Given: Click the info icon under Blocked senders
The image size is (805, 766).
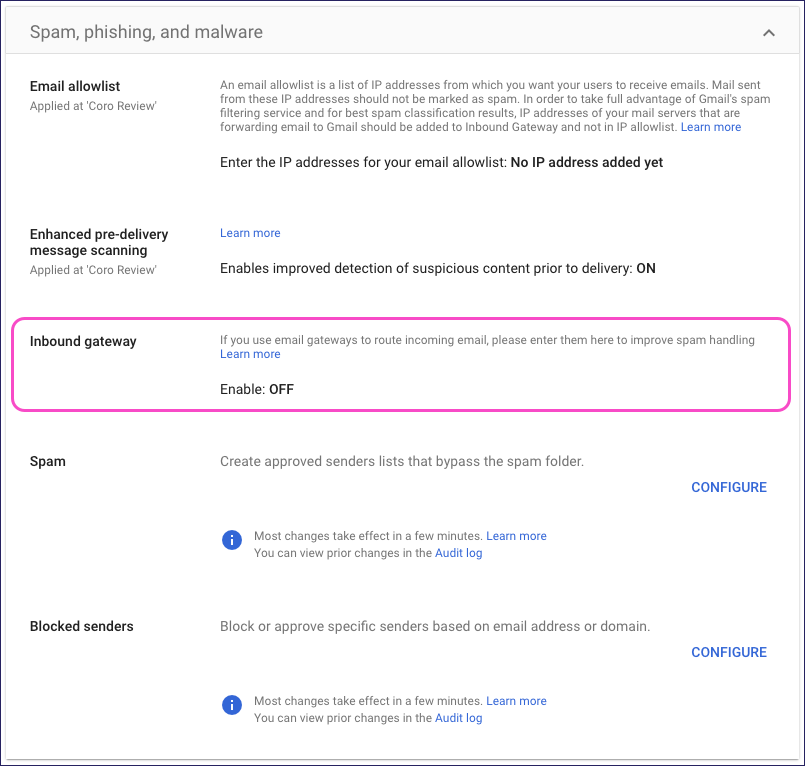Looking at the screenshot, I should 231,706.
